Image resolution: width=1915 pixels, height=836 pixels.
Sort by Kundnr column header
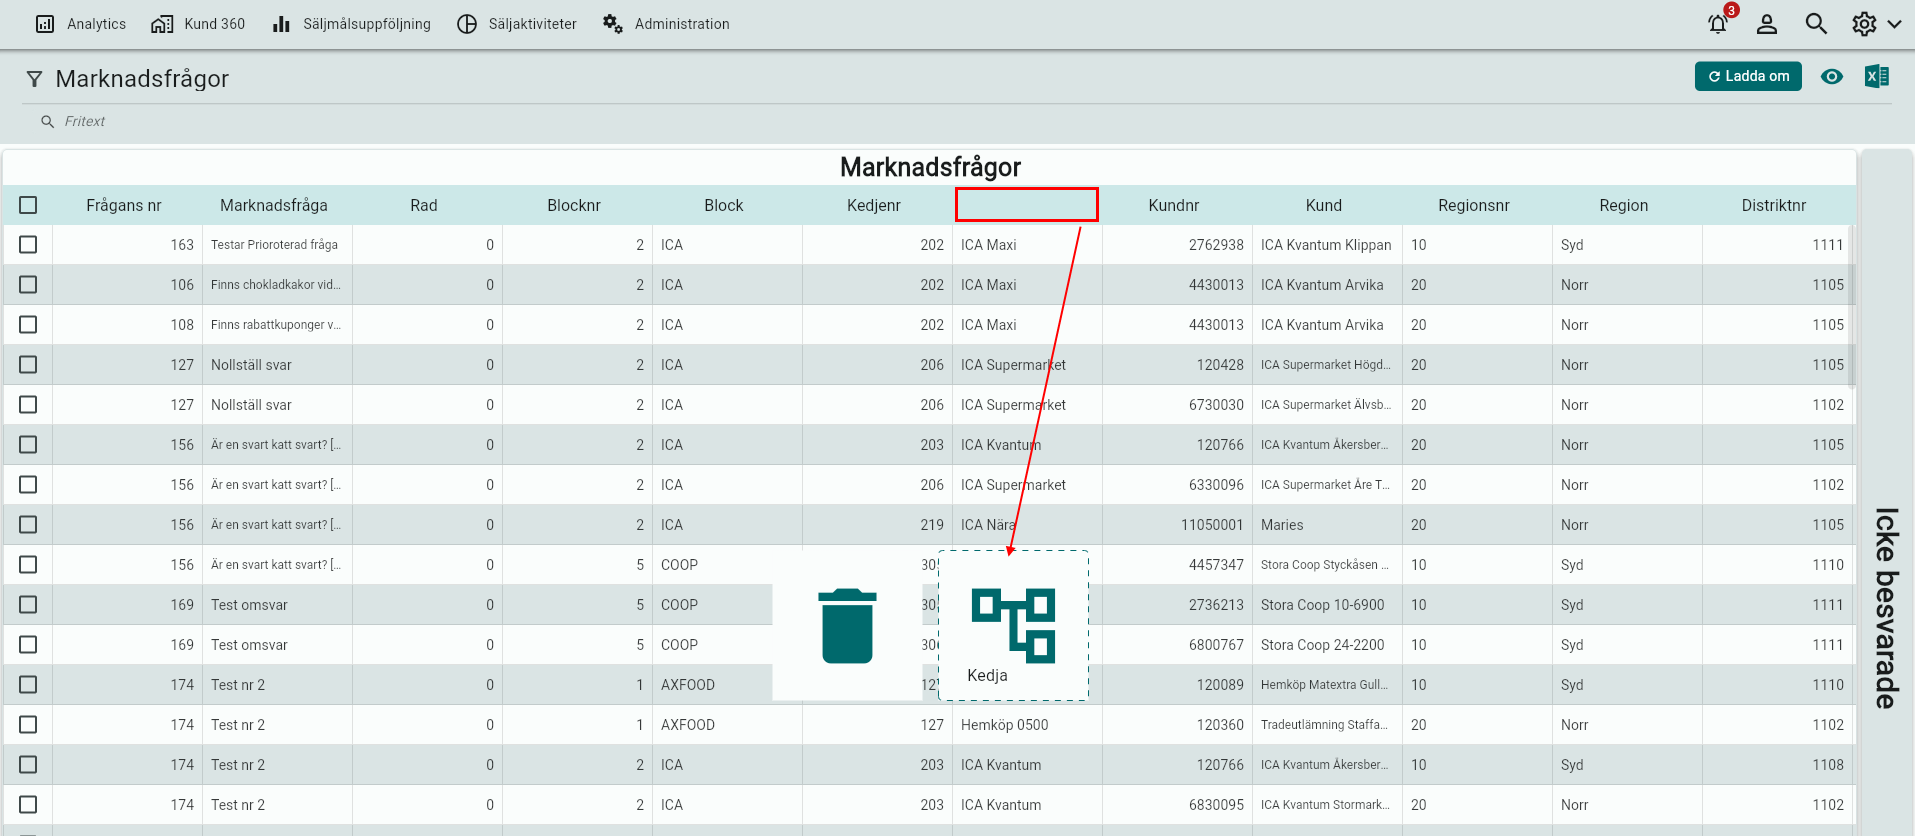coord(1174,205)
